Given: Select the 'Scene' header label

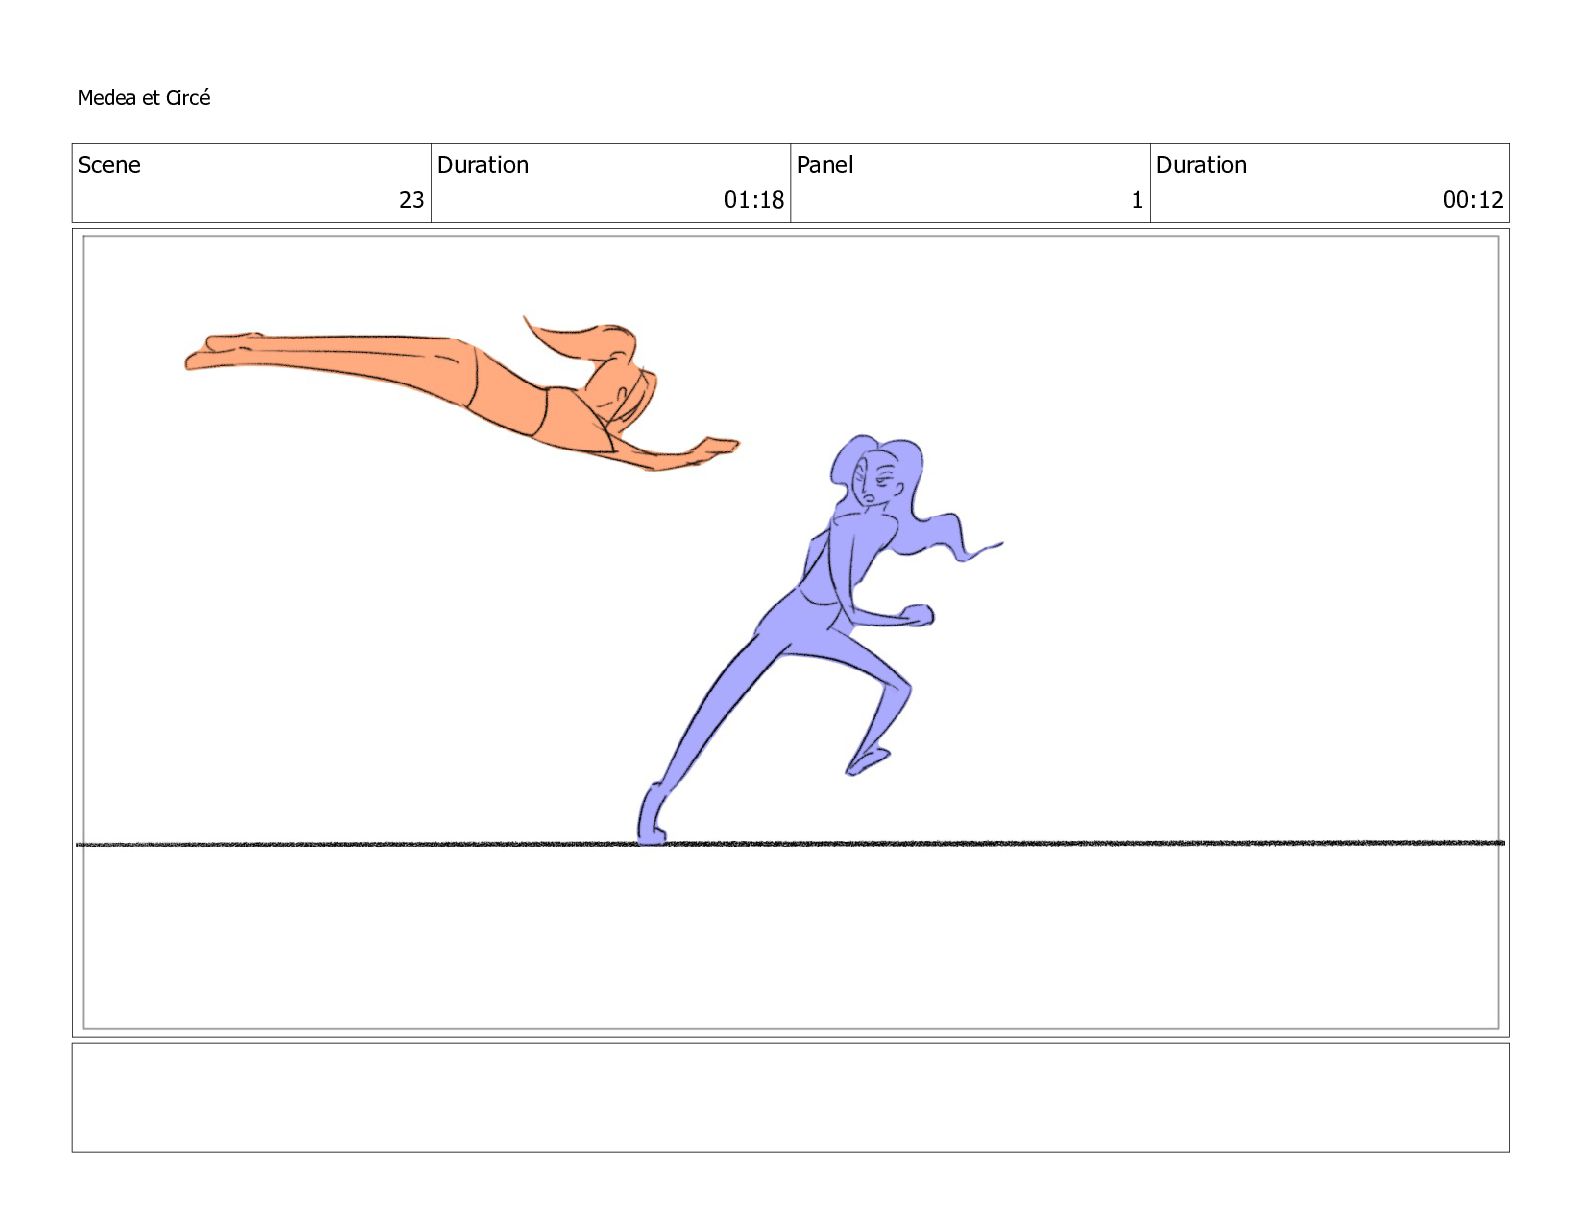Looking at the screenshot, I should pyautogui.click(x=109, y=165).
